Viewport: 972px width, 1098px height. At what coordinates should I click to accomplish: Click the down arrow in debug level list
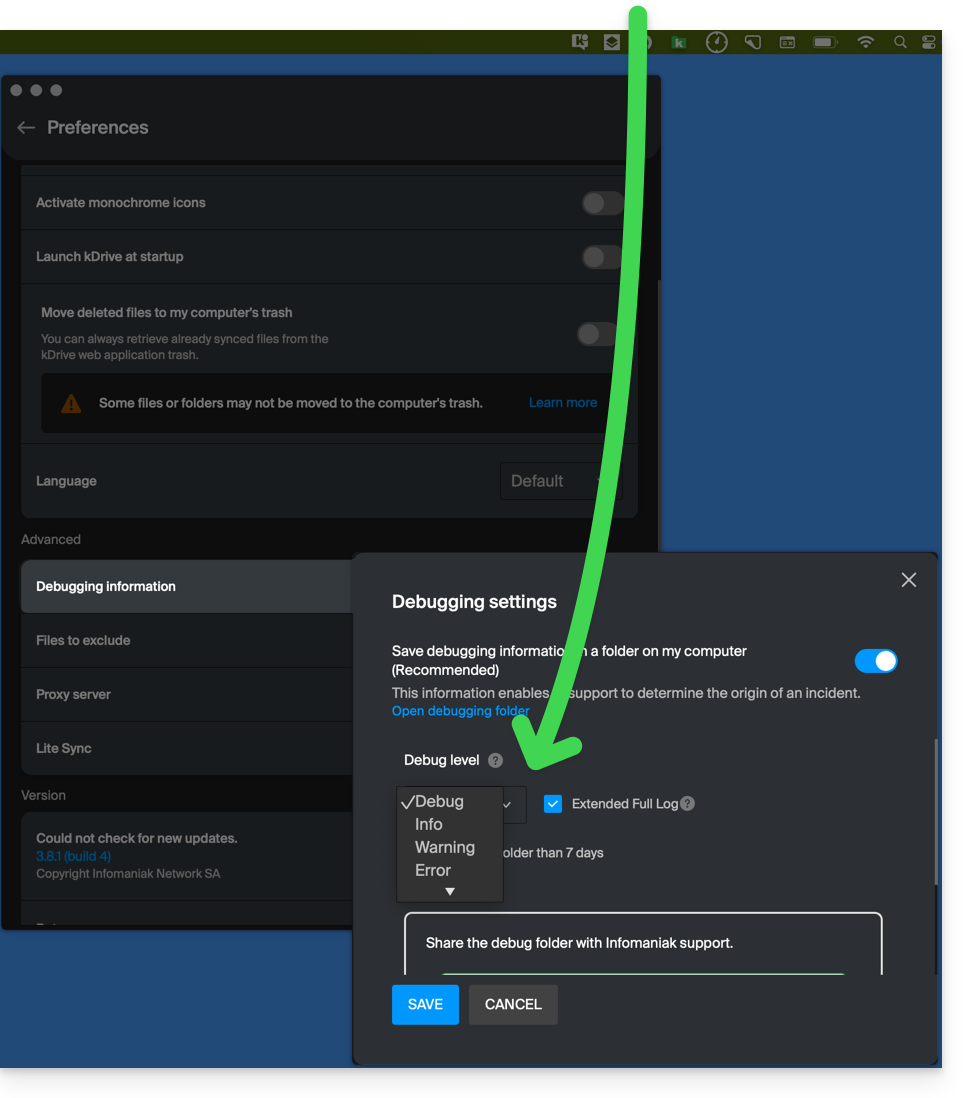[x=450, y=891]
